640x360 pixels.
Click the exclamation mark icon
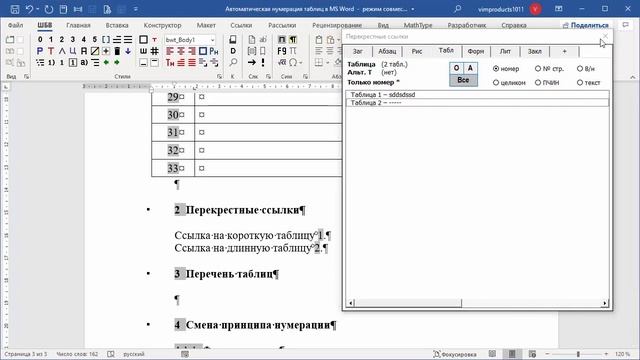tap(263, 62)
